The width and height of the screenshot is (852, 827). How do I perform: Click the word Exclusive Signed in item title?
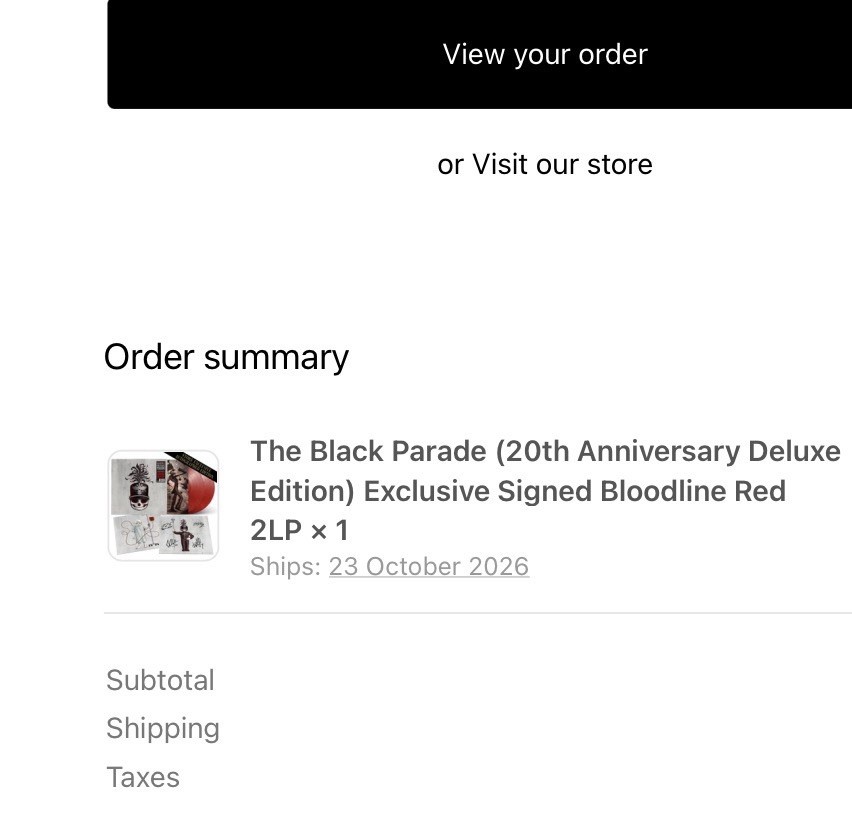(x=479, y=491)
